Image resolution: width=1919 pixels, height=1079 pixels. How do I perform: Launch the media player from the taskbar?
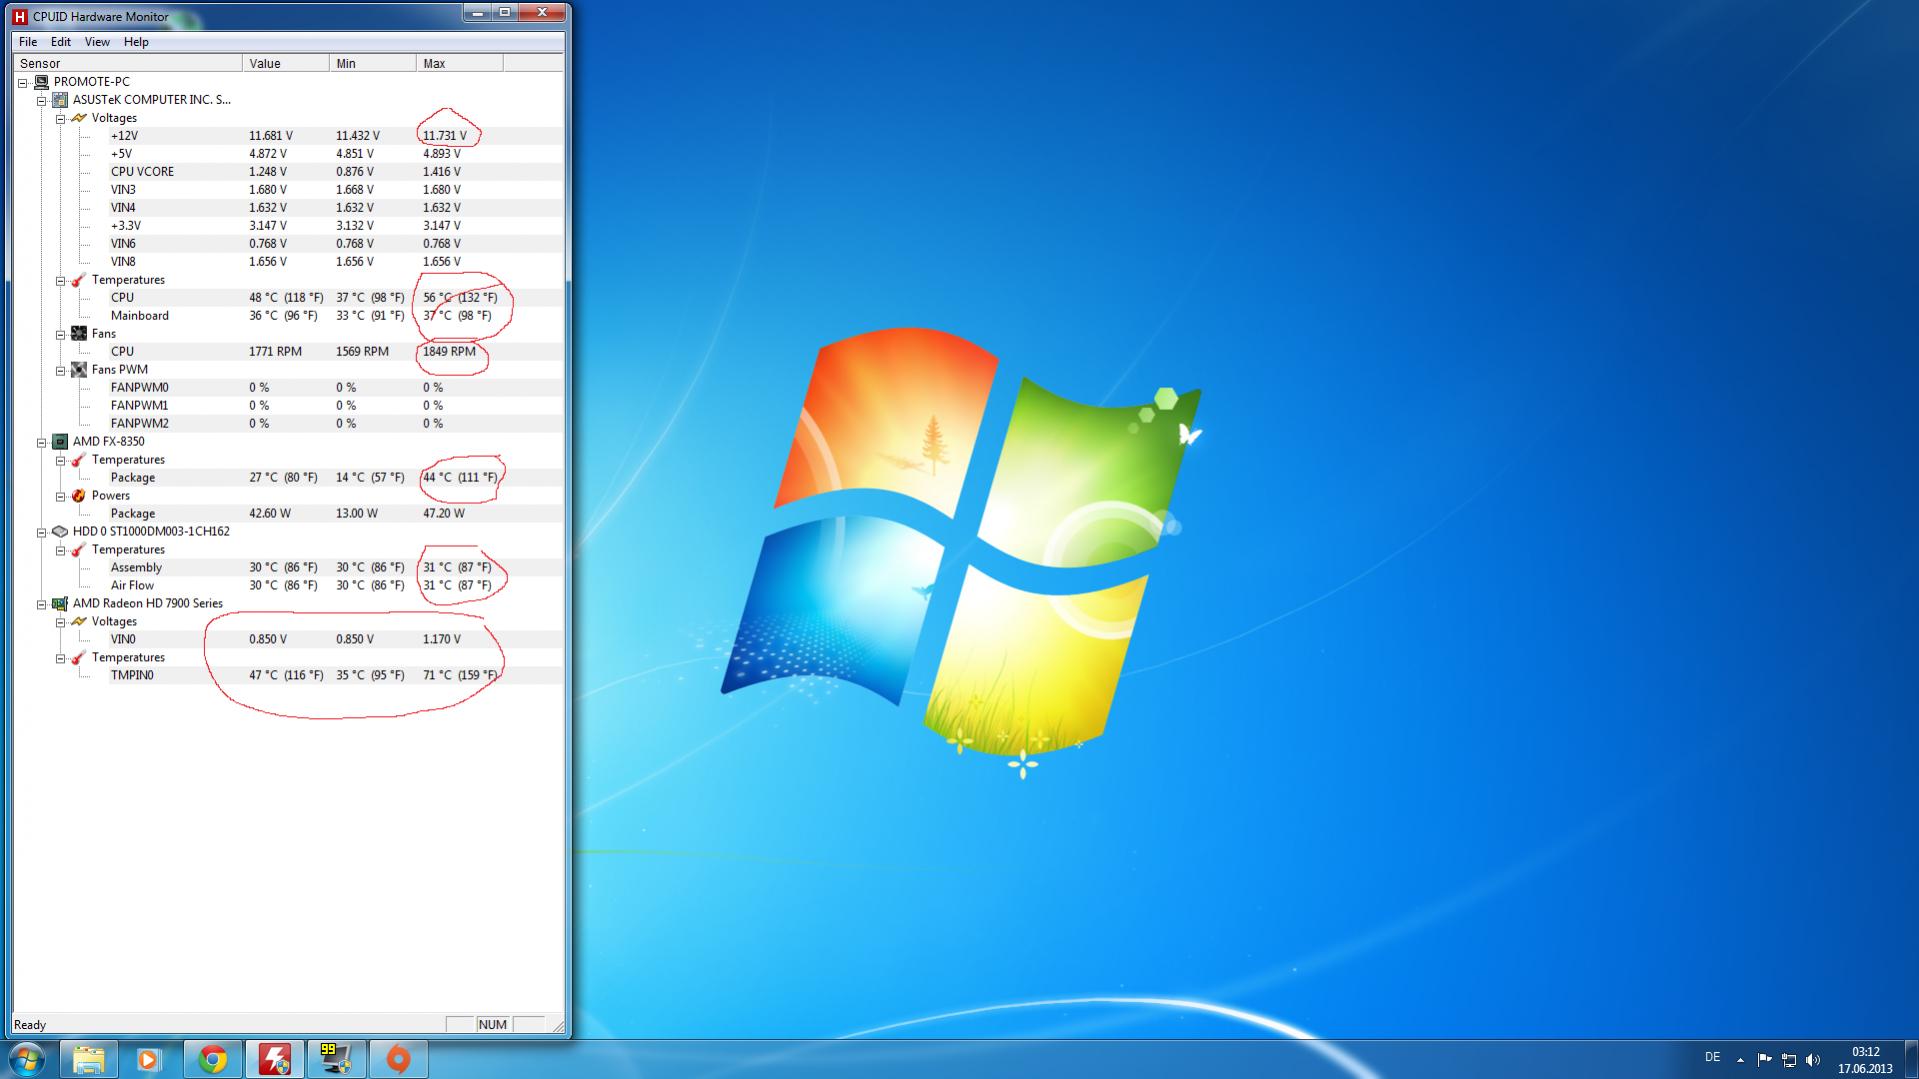pyautogui.click(x=150, y=1059)
